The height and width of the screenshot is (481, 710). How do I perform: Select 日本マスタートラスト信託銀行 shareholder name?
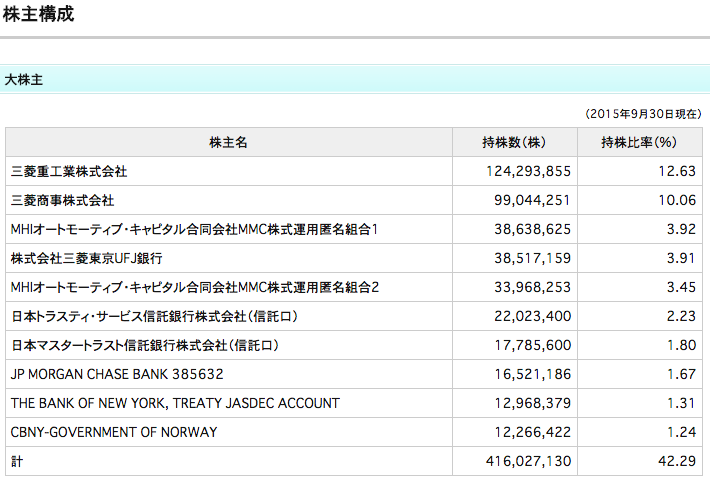[145, 345]
